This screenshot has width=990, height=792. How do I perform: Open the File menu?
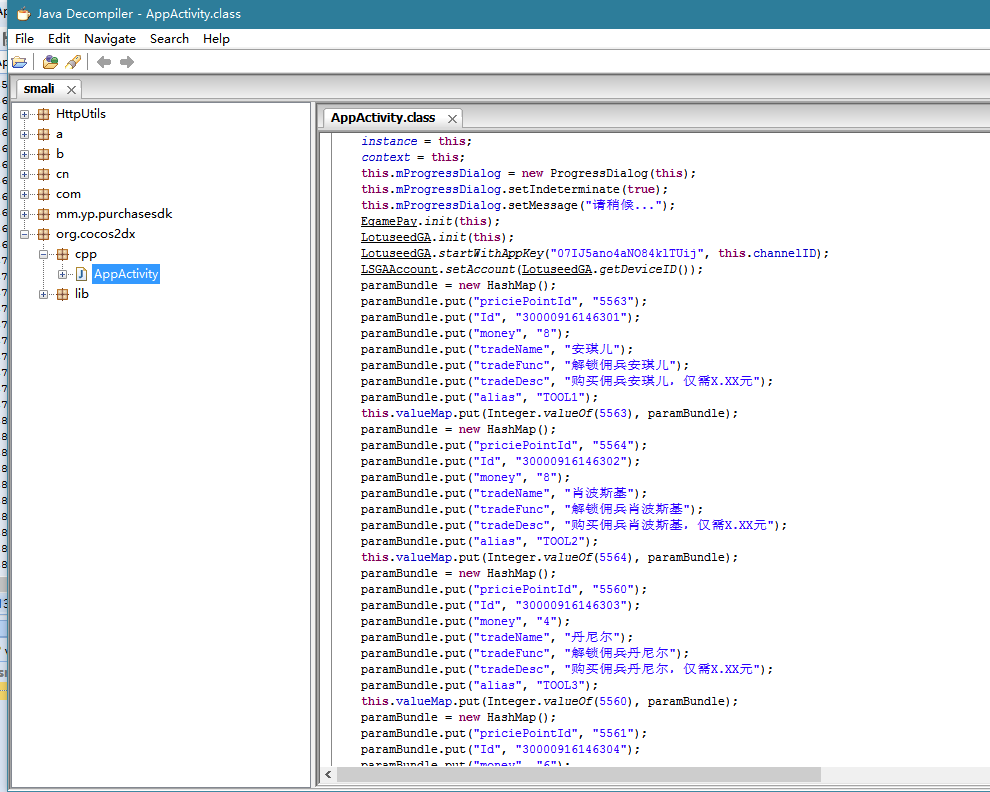coord(24,39)
